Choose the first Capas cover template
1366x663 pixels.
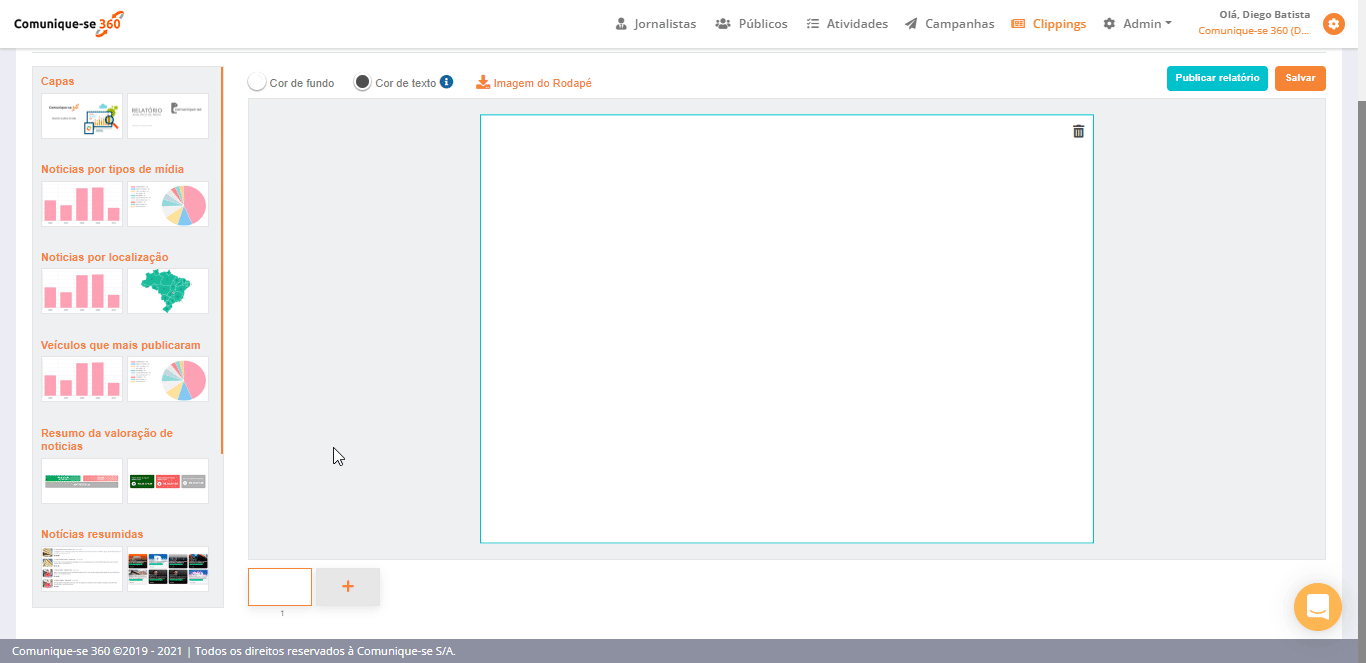[x=82, y=116]
